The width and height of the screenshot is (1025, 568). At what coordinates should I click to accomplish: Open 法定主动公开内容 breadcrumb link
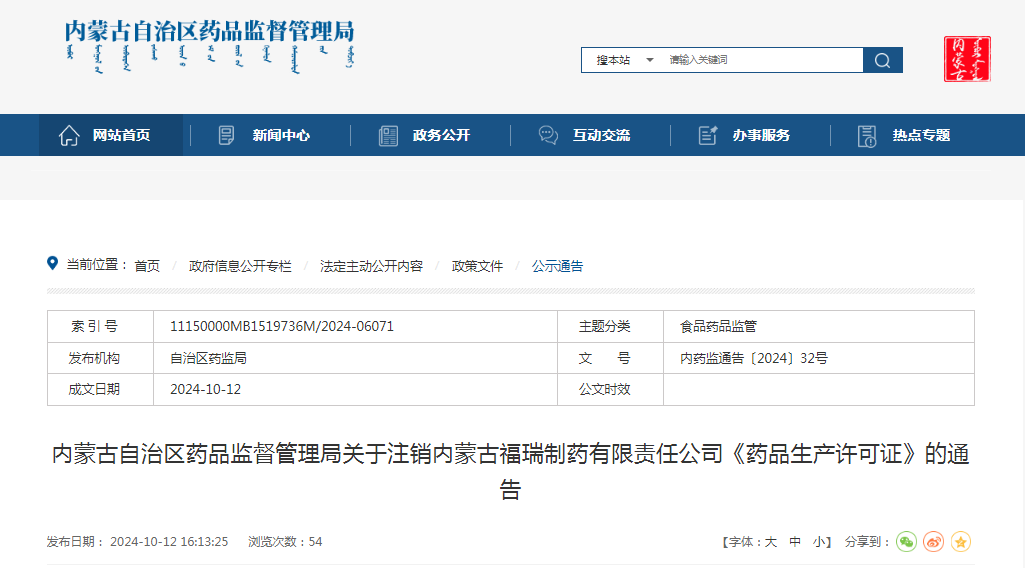click(x=371, y=266)
